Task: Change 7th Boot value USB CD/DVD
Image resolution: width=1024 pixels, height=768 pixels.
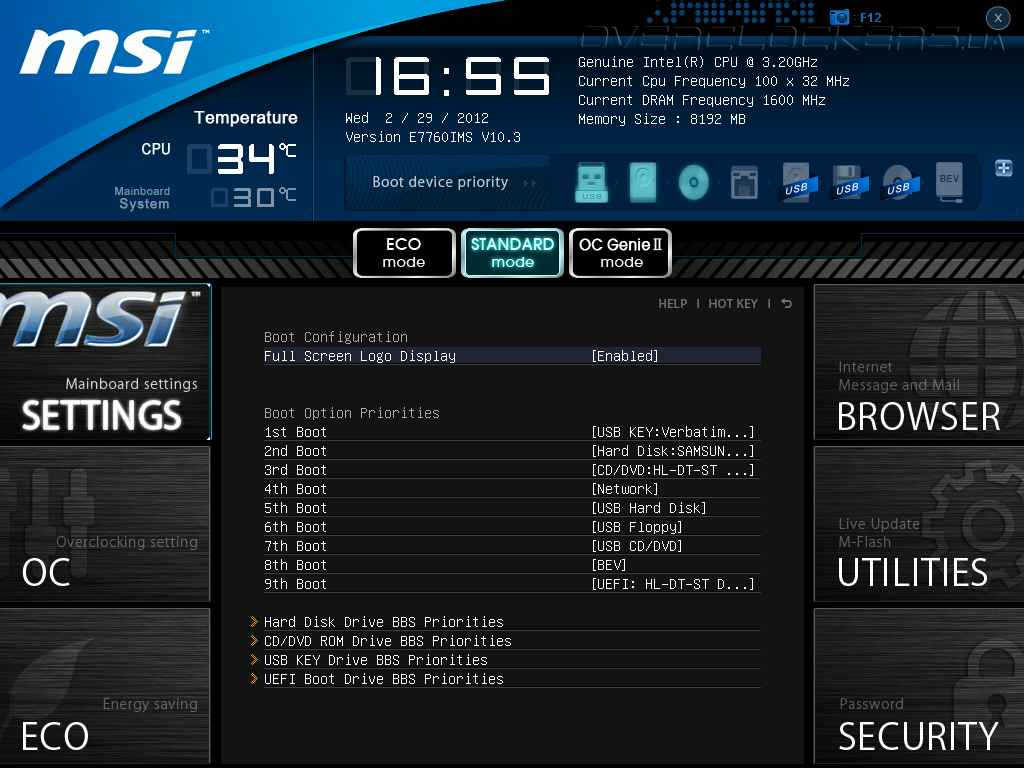Action: 637,546
